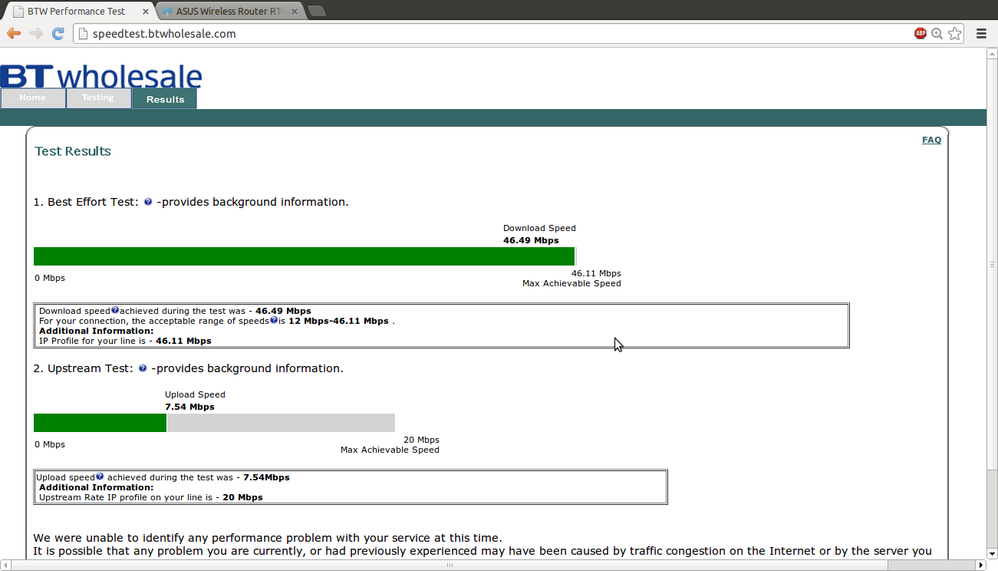Click the vertical scrollbar up arrow
The image size is (998, 571).
coord(992,54)
